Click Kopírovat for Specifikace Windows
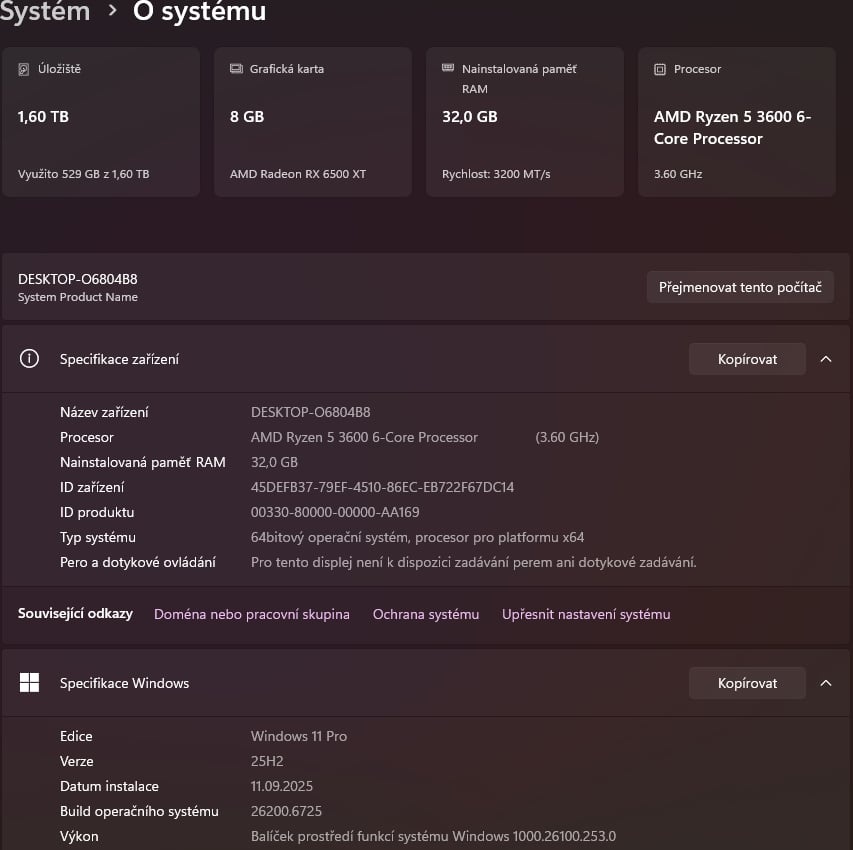The width and height of the screenshot is (853, 850). click(747, 682)
